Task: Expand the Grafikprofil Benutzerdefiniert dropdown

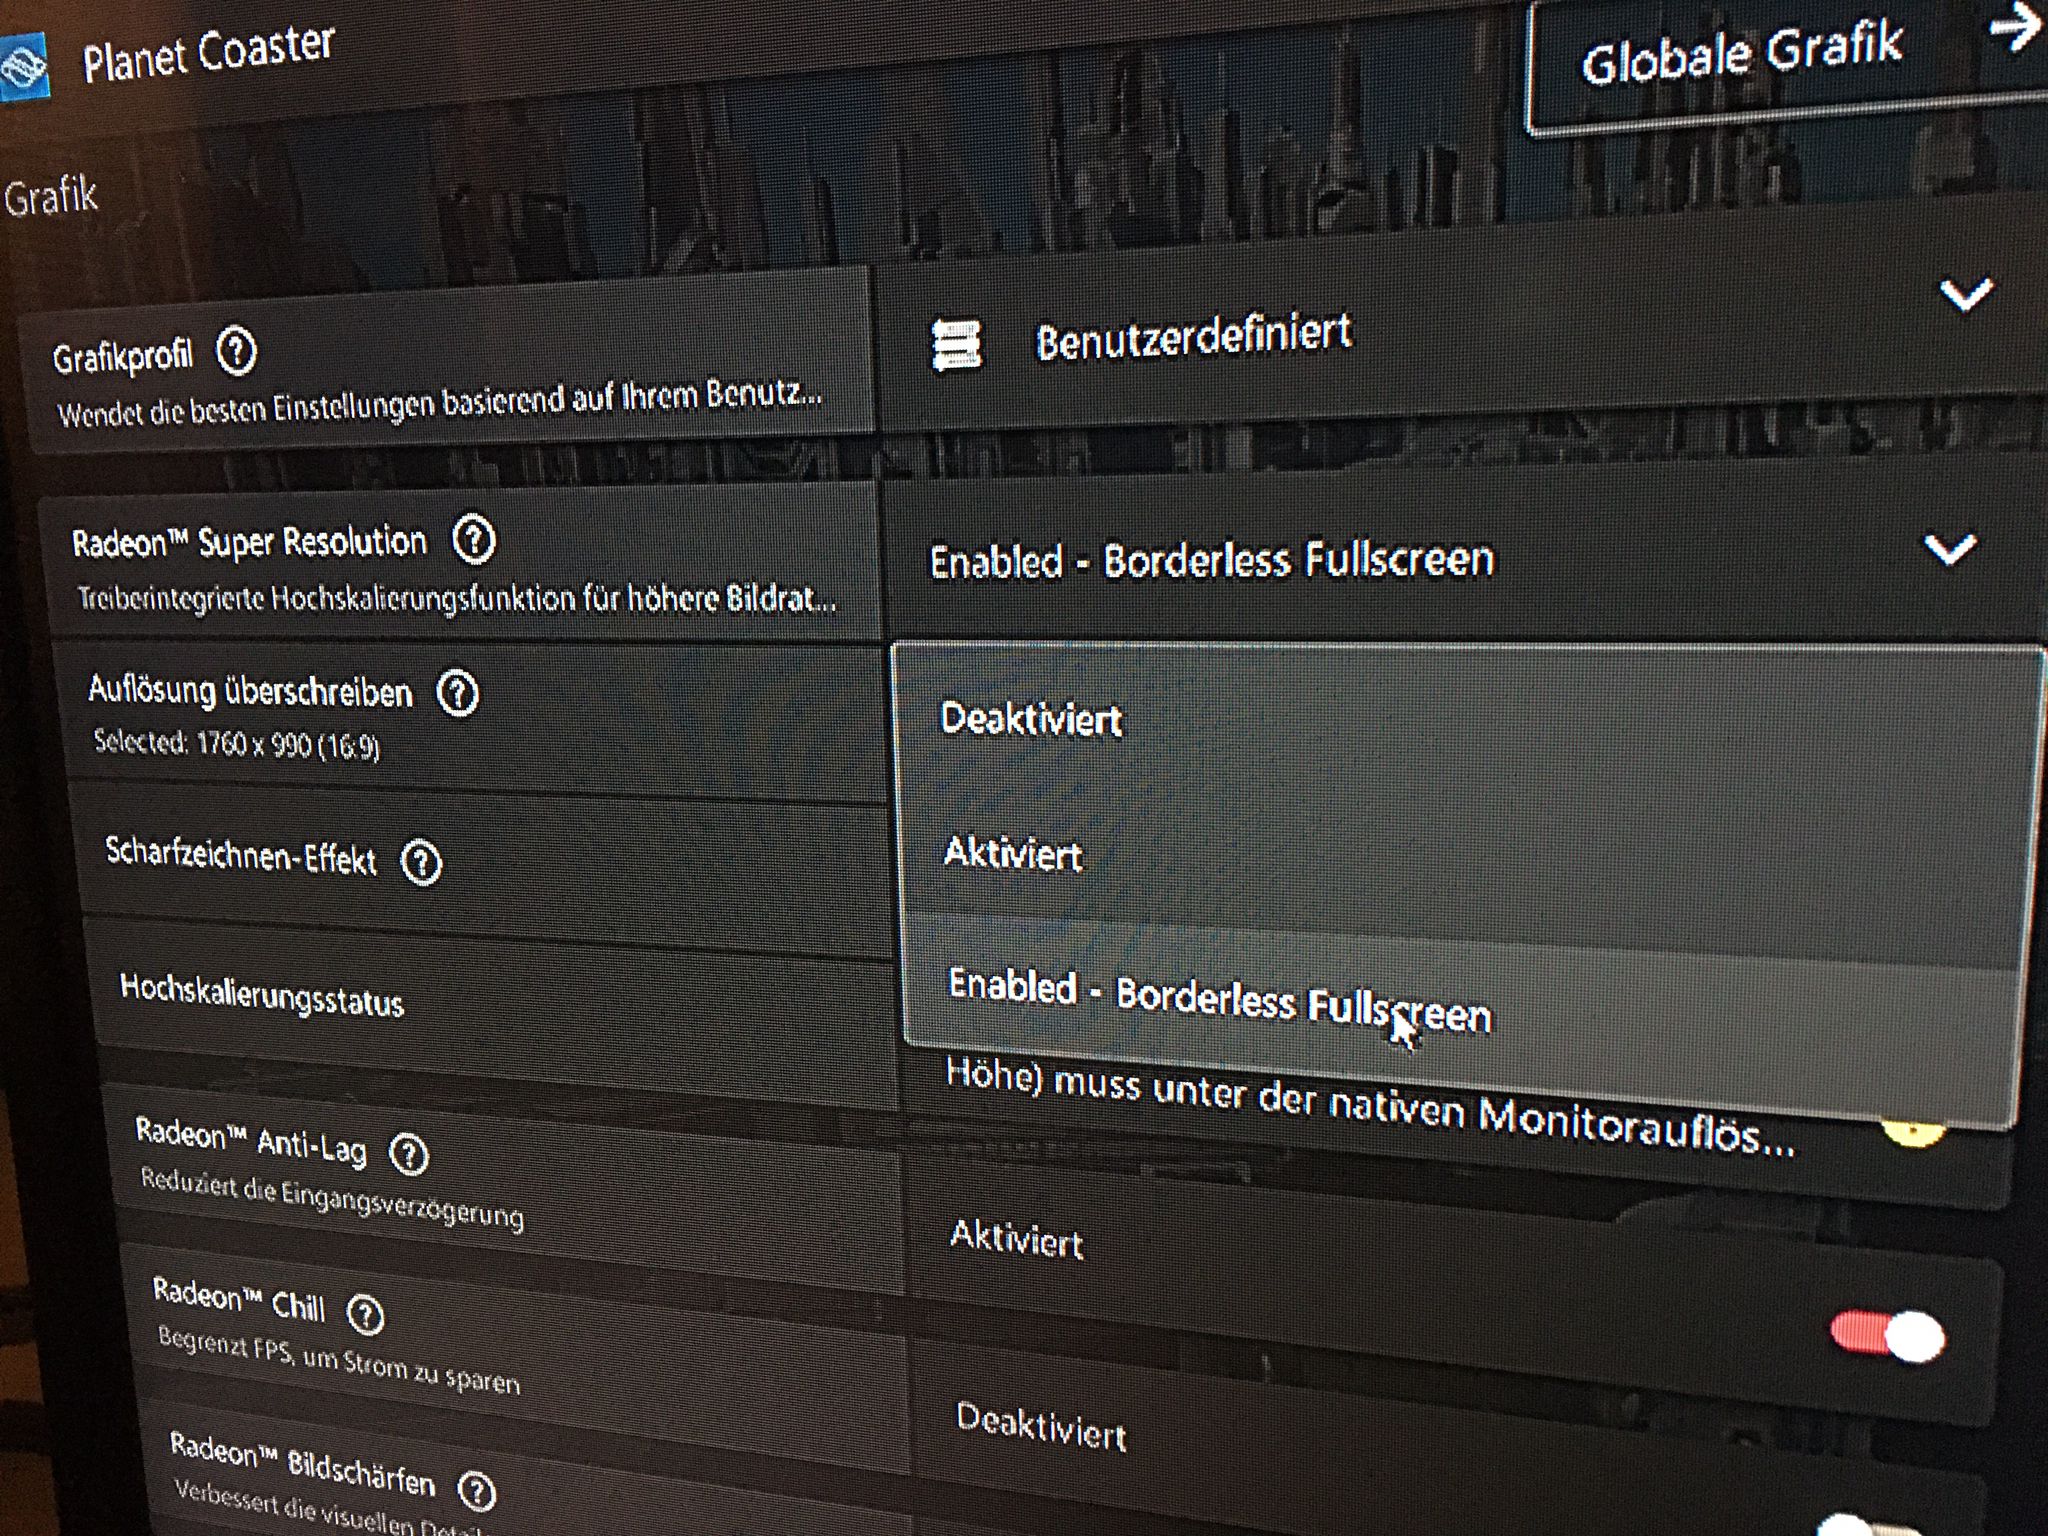Action: [1966, 295]
